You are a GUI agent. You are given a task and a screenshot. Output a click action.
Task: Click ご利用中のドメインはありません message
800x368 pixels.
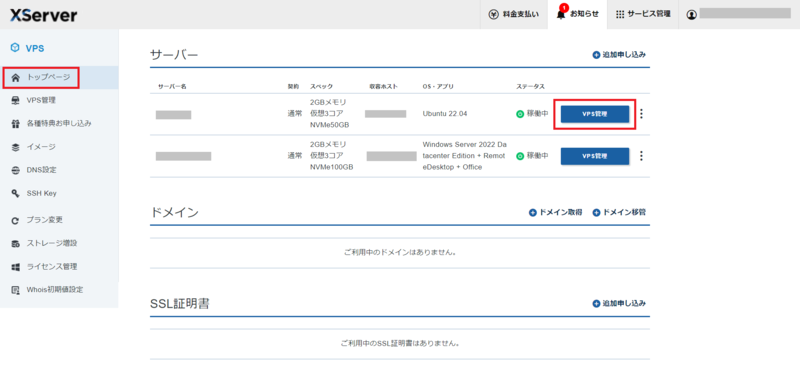[399, 253]
